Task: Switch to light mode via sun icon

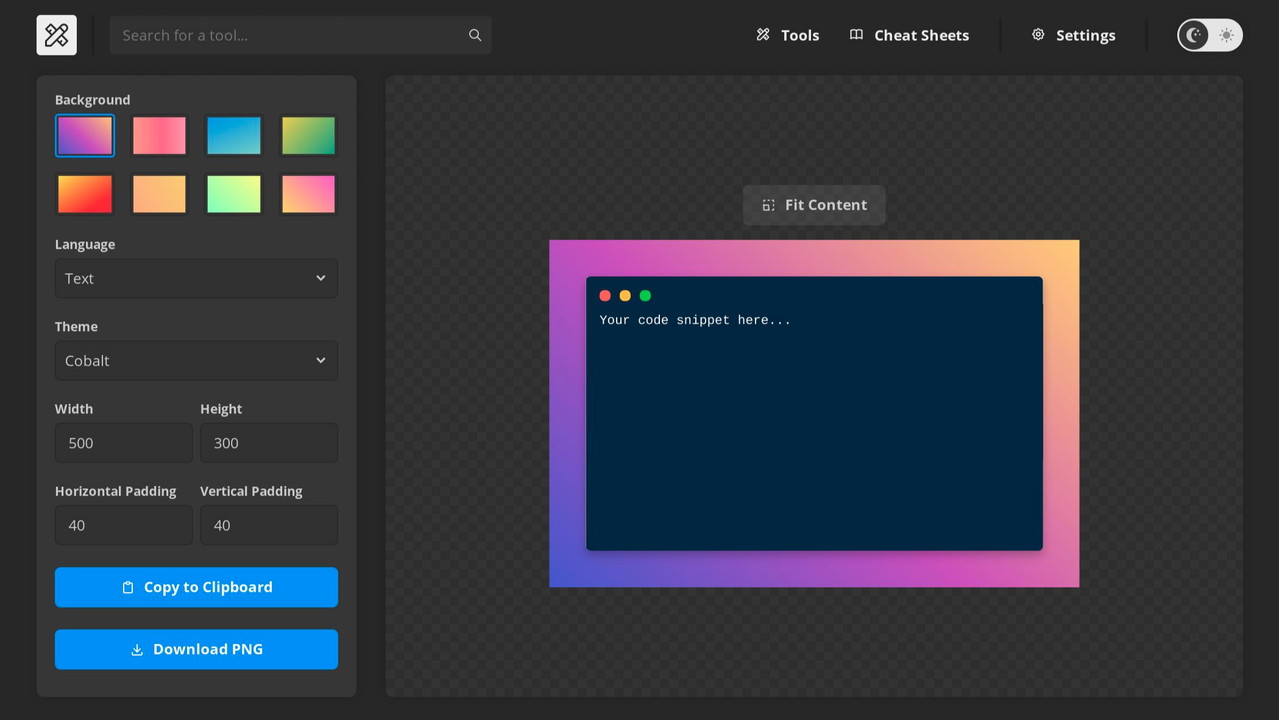Action: [x=1226, y=35]
